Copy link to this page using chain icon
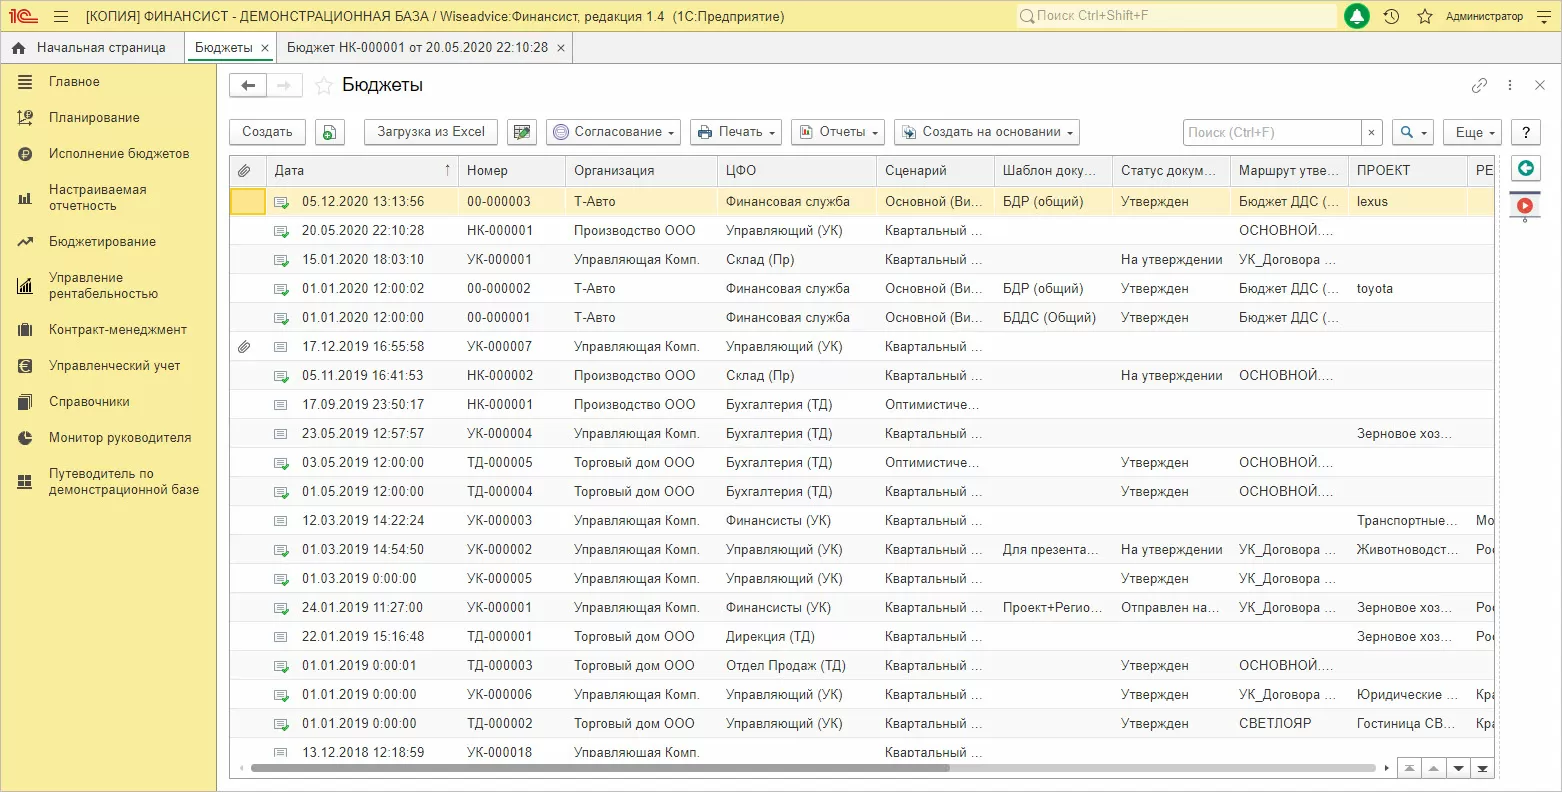The width and height of the screenshot is (1562, 792). point(1479,86)
